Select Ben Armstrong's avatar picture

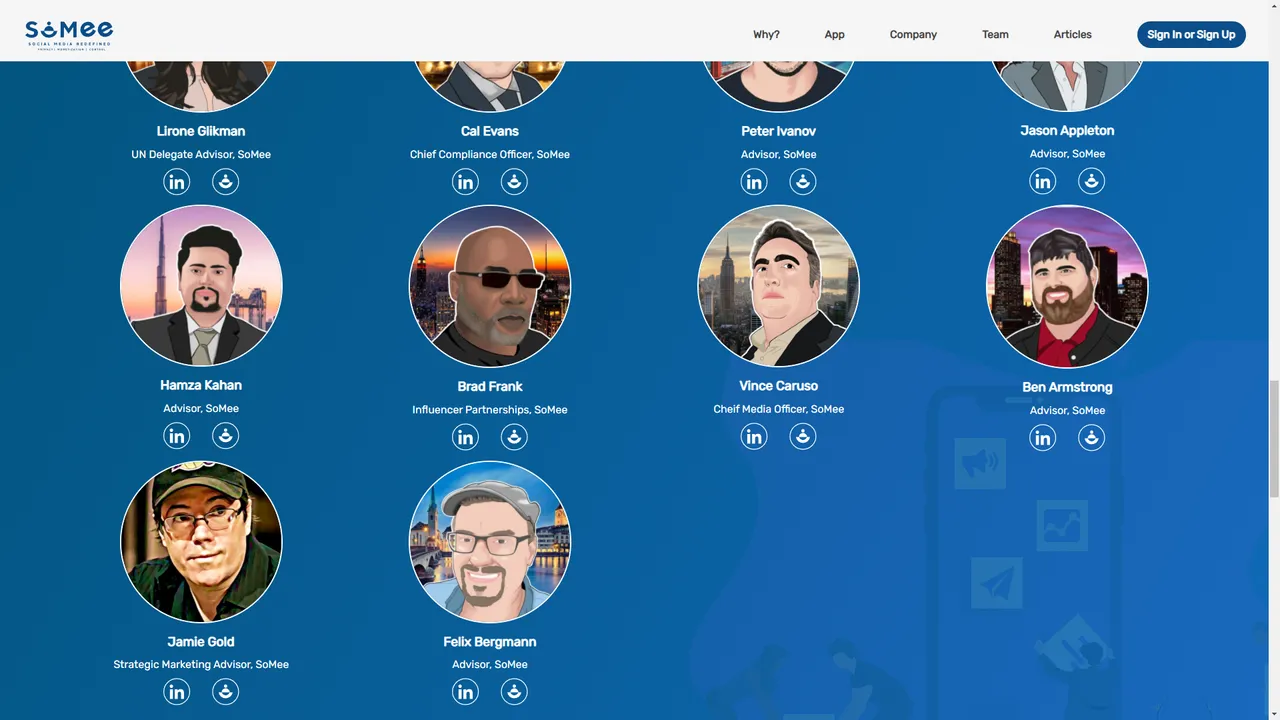(1067, 287)
